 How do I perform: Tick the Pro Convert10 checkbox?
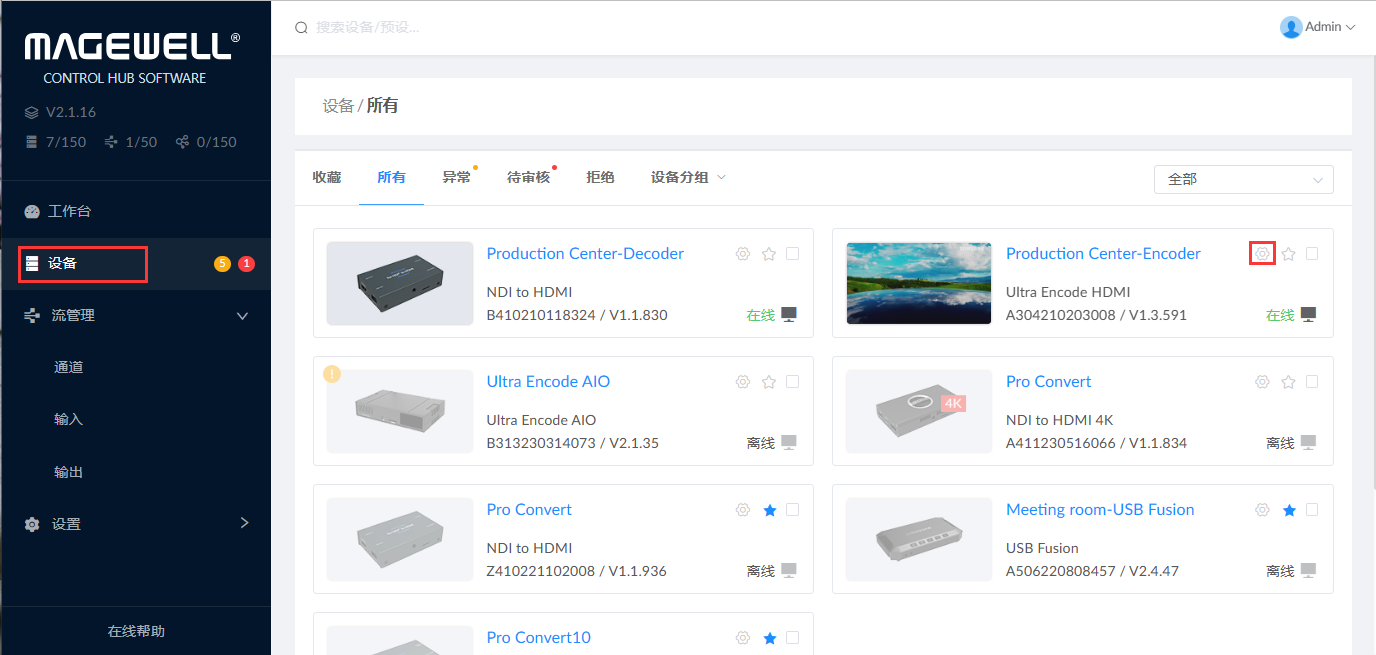[793, 638]
